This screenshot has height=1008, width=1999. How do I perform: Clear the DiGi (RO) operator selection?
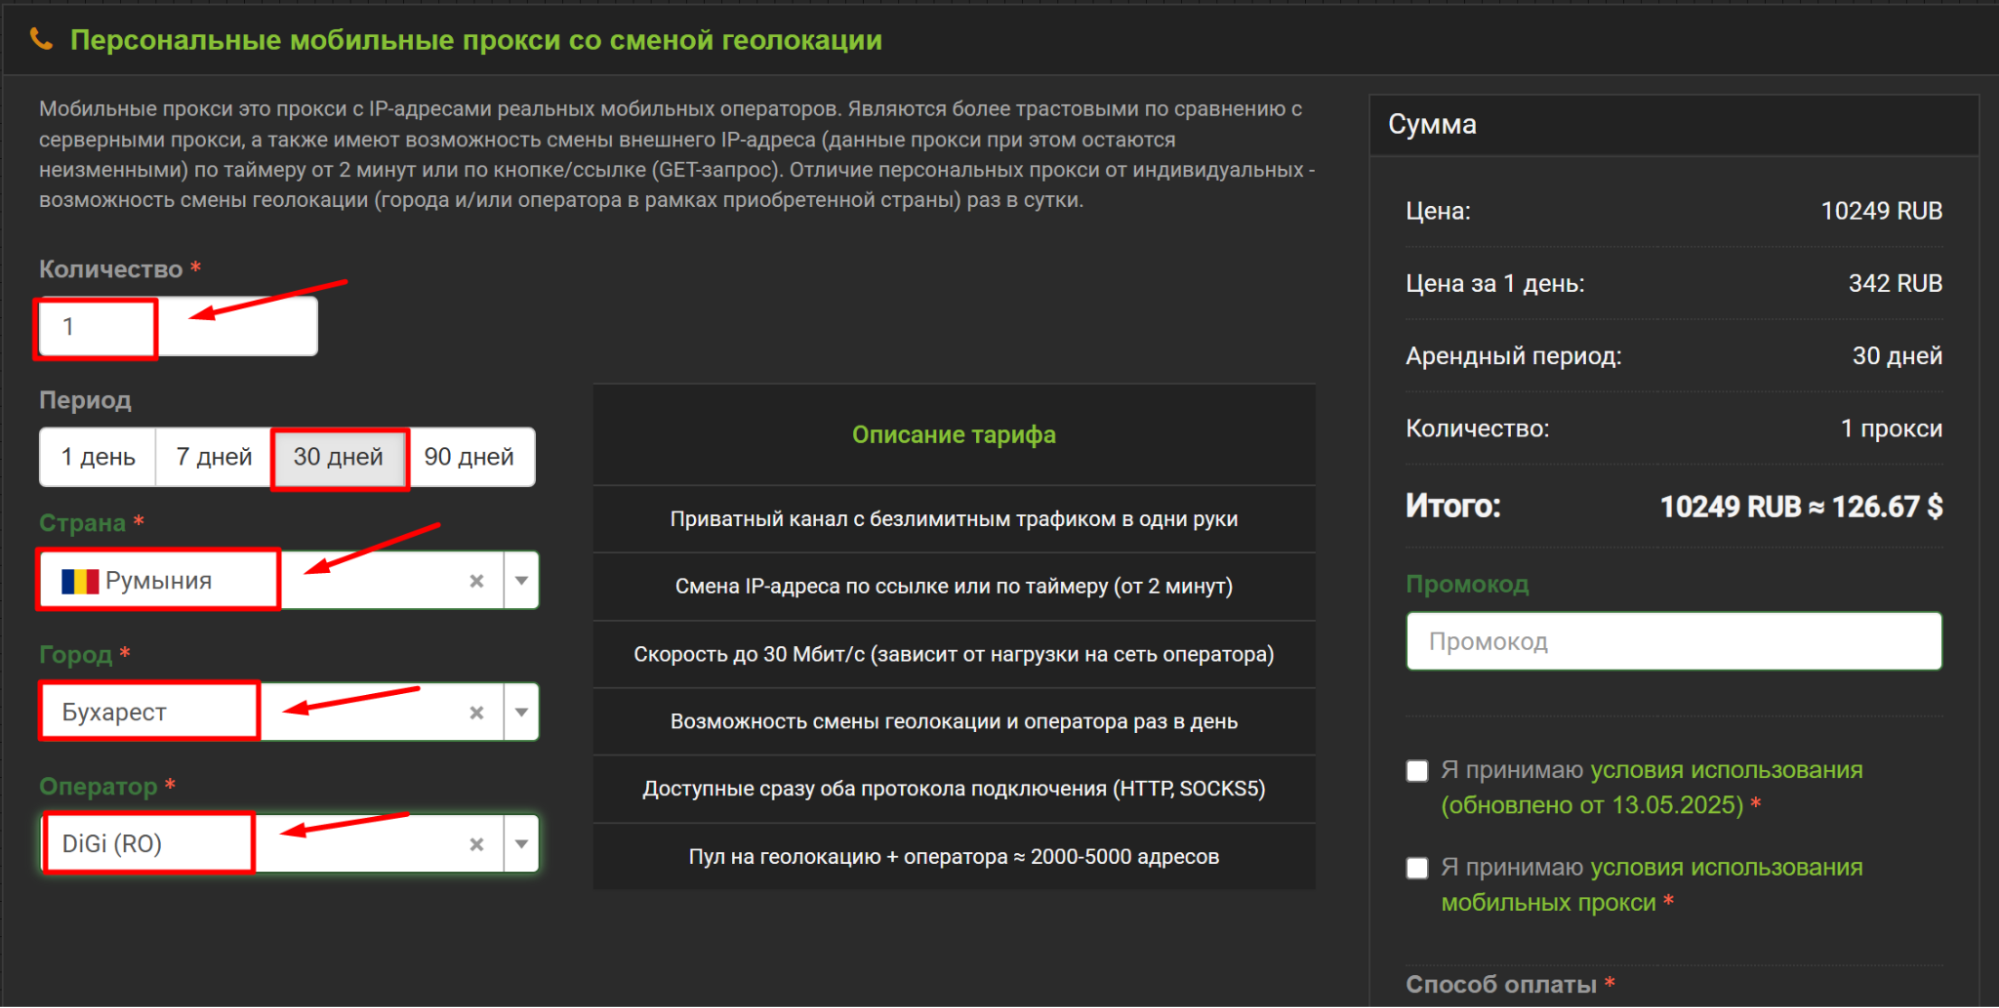(x=477, y=844)
